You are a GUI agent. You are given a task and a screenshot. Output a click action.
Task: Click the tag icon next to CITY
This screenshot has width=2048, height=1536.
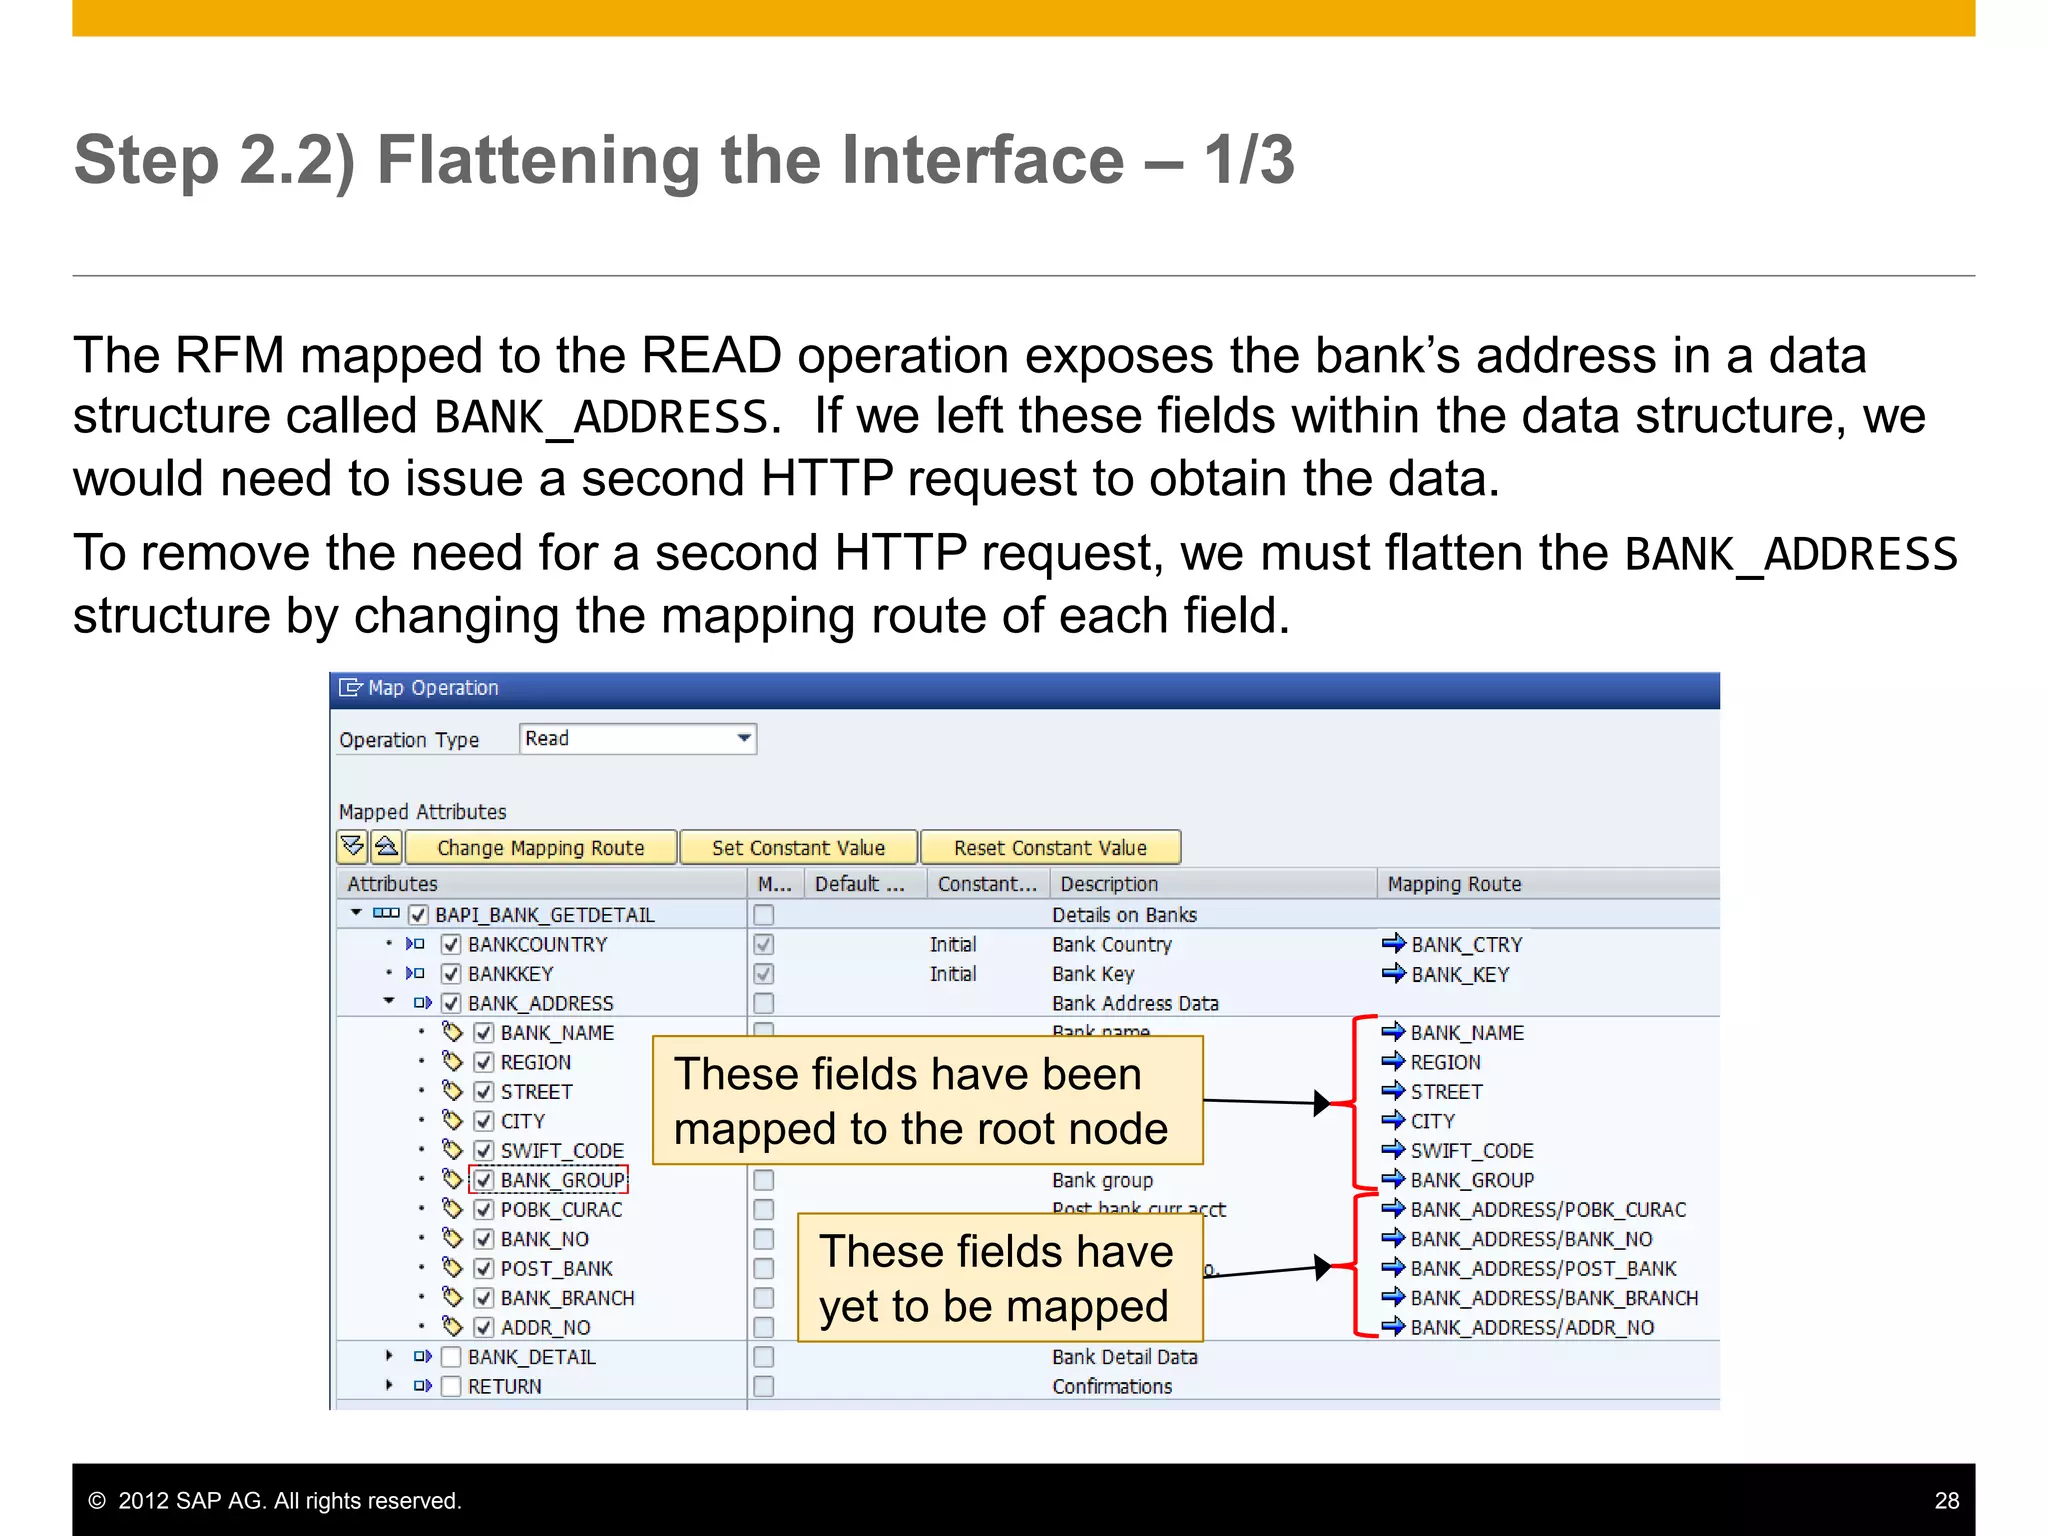click(x=453, y=1120)
